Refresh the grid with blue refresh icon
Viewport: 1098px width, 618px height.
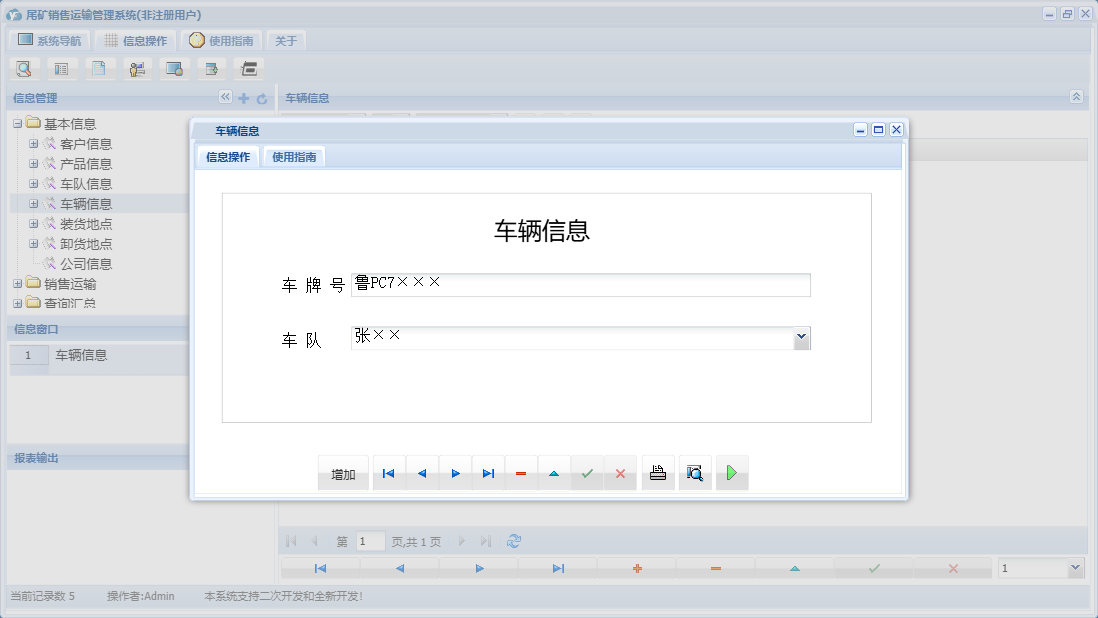(513, 540)
